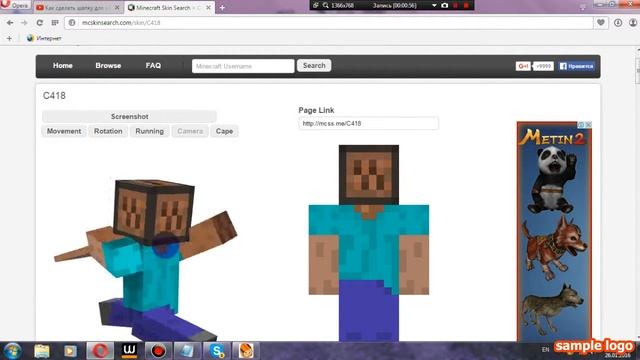640x360 pixels.
Task: Switch to the YouTube tab
Action: pyautogui.click(x=78, y=7)
